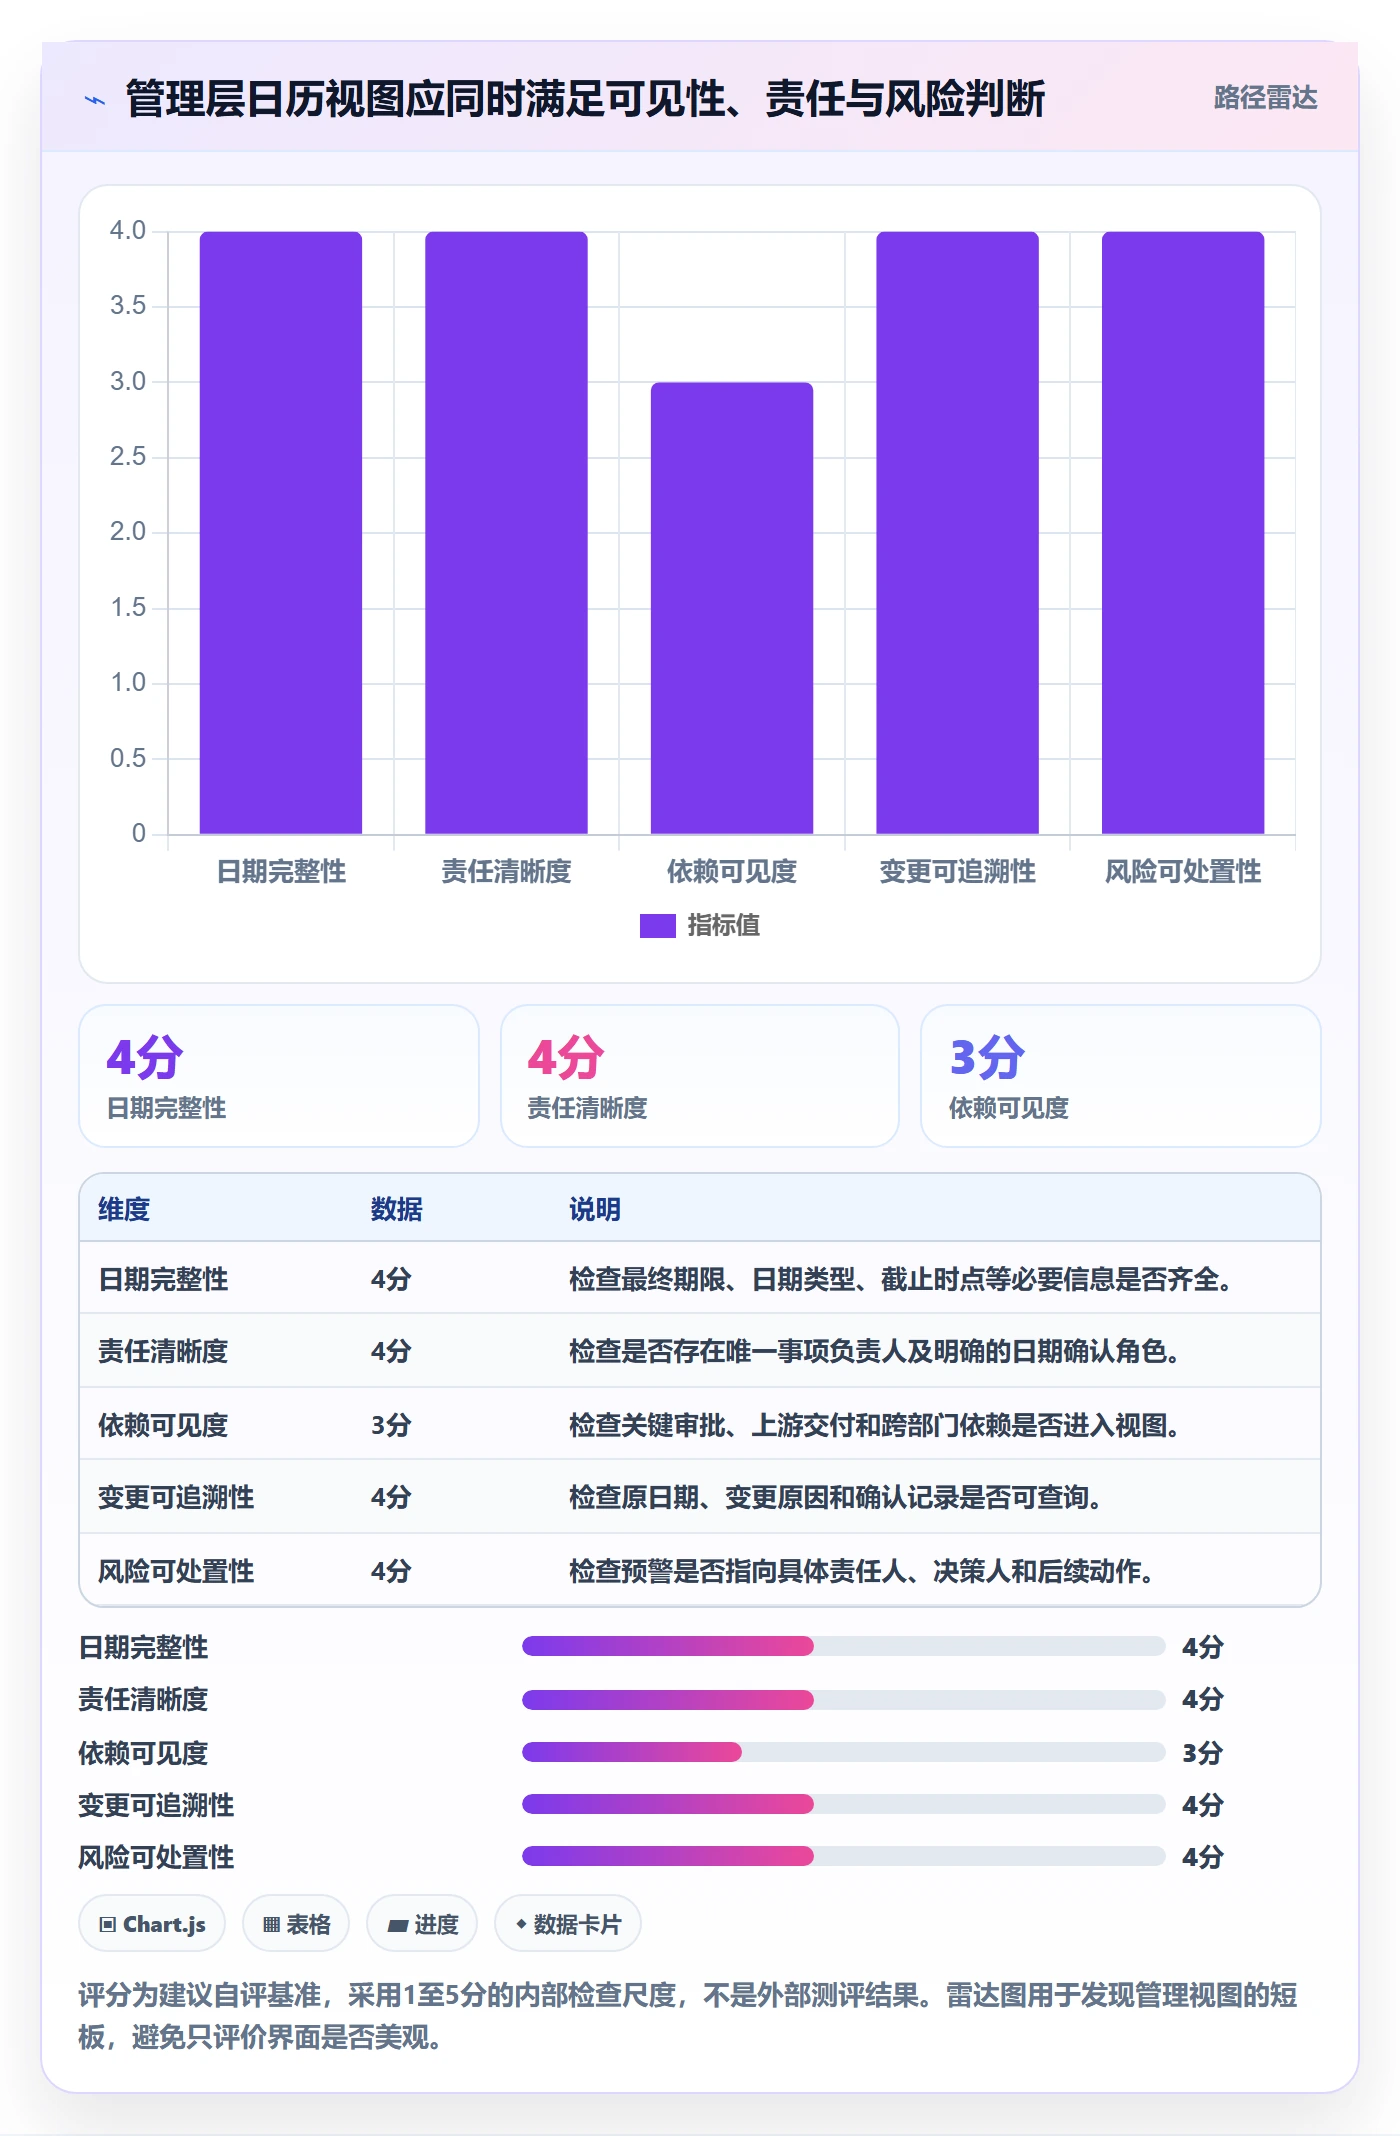
Task: Click the 变更可追溯性 table row name
Action: (x=176, y=1497)
